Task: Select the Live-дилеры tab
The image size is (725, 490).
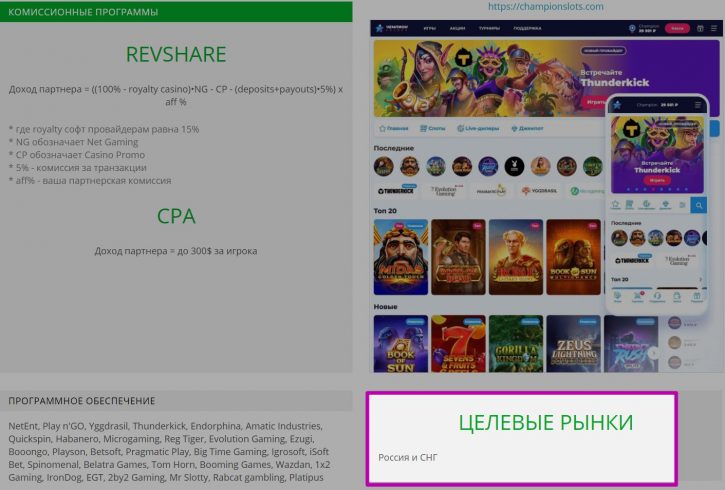Action: click(478, 128)
